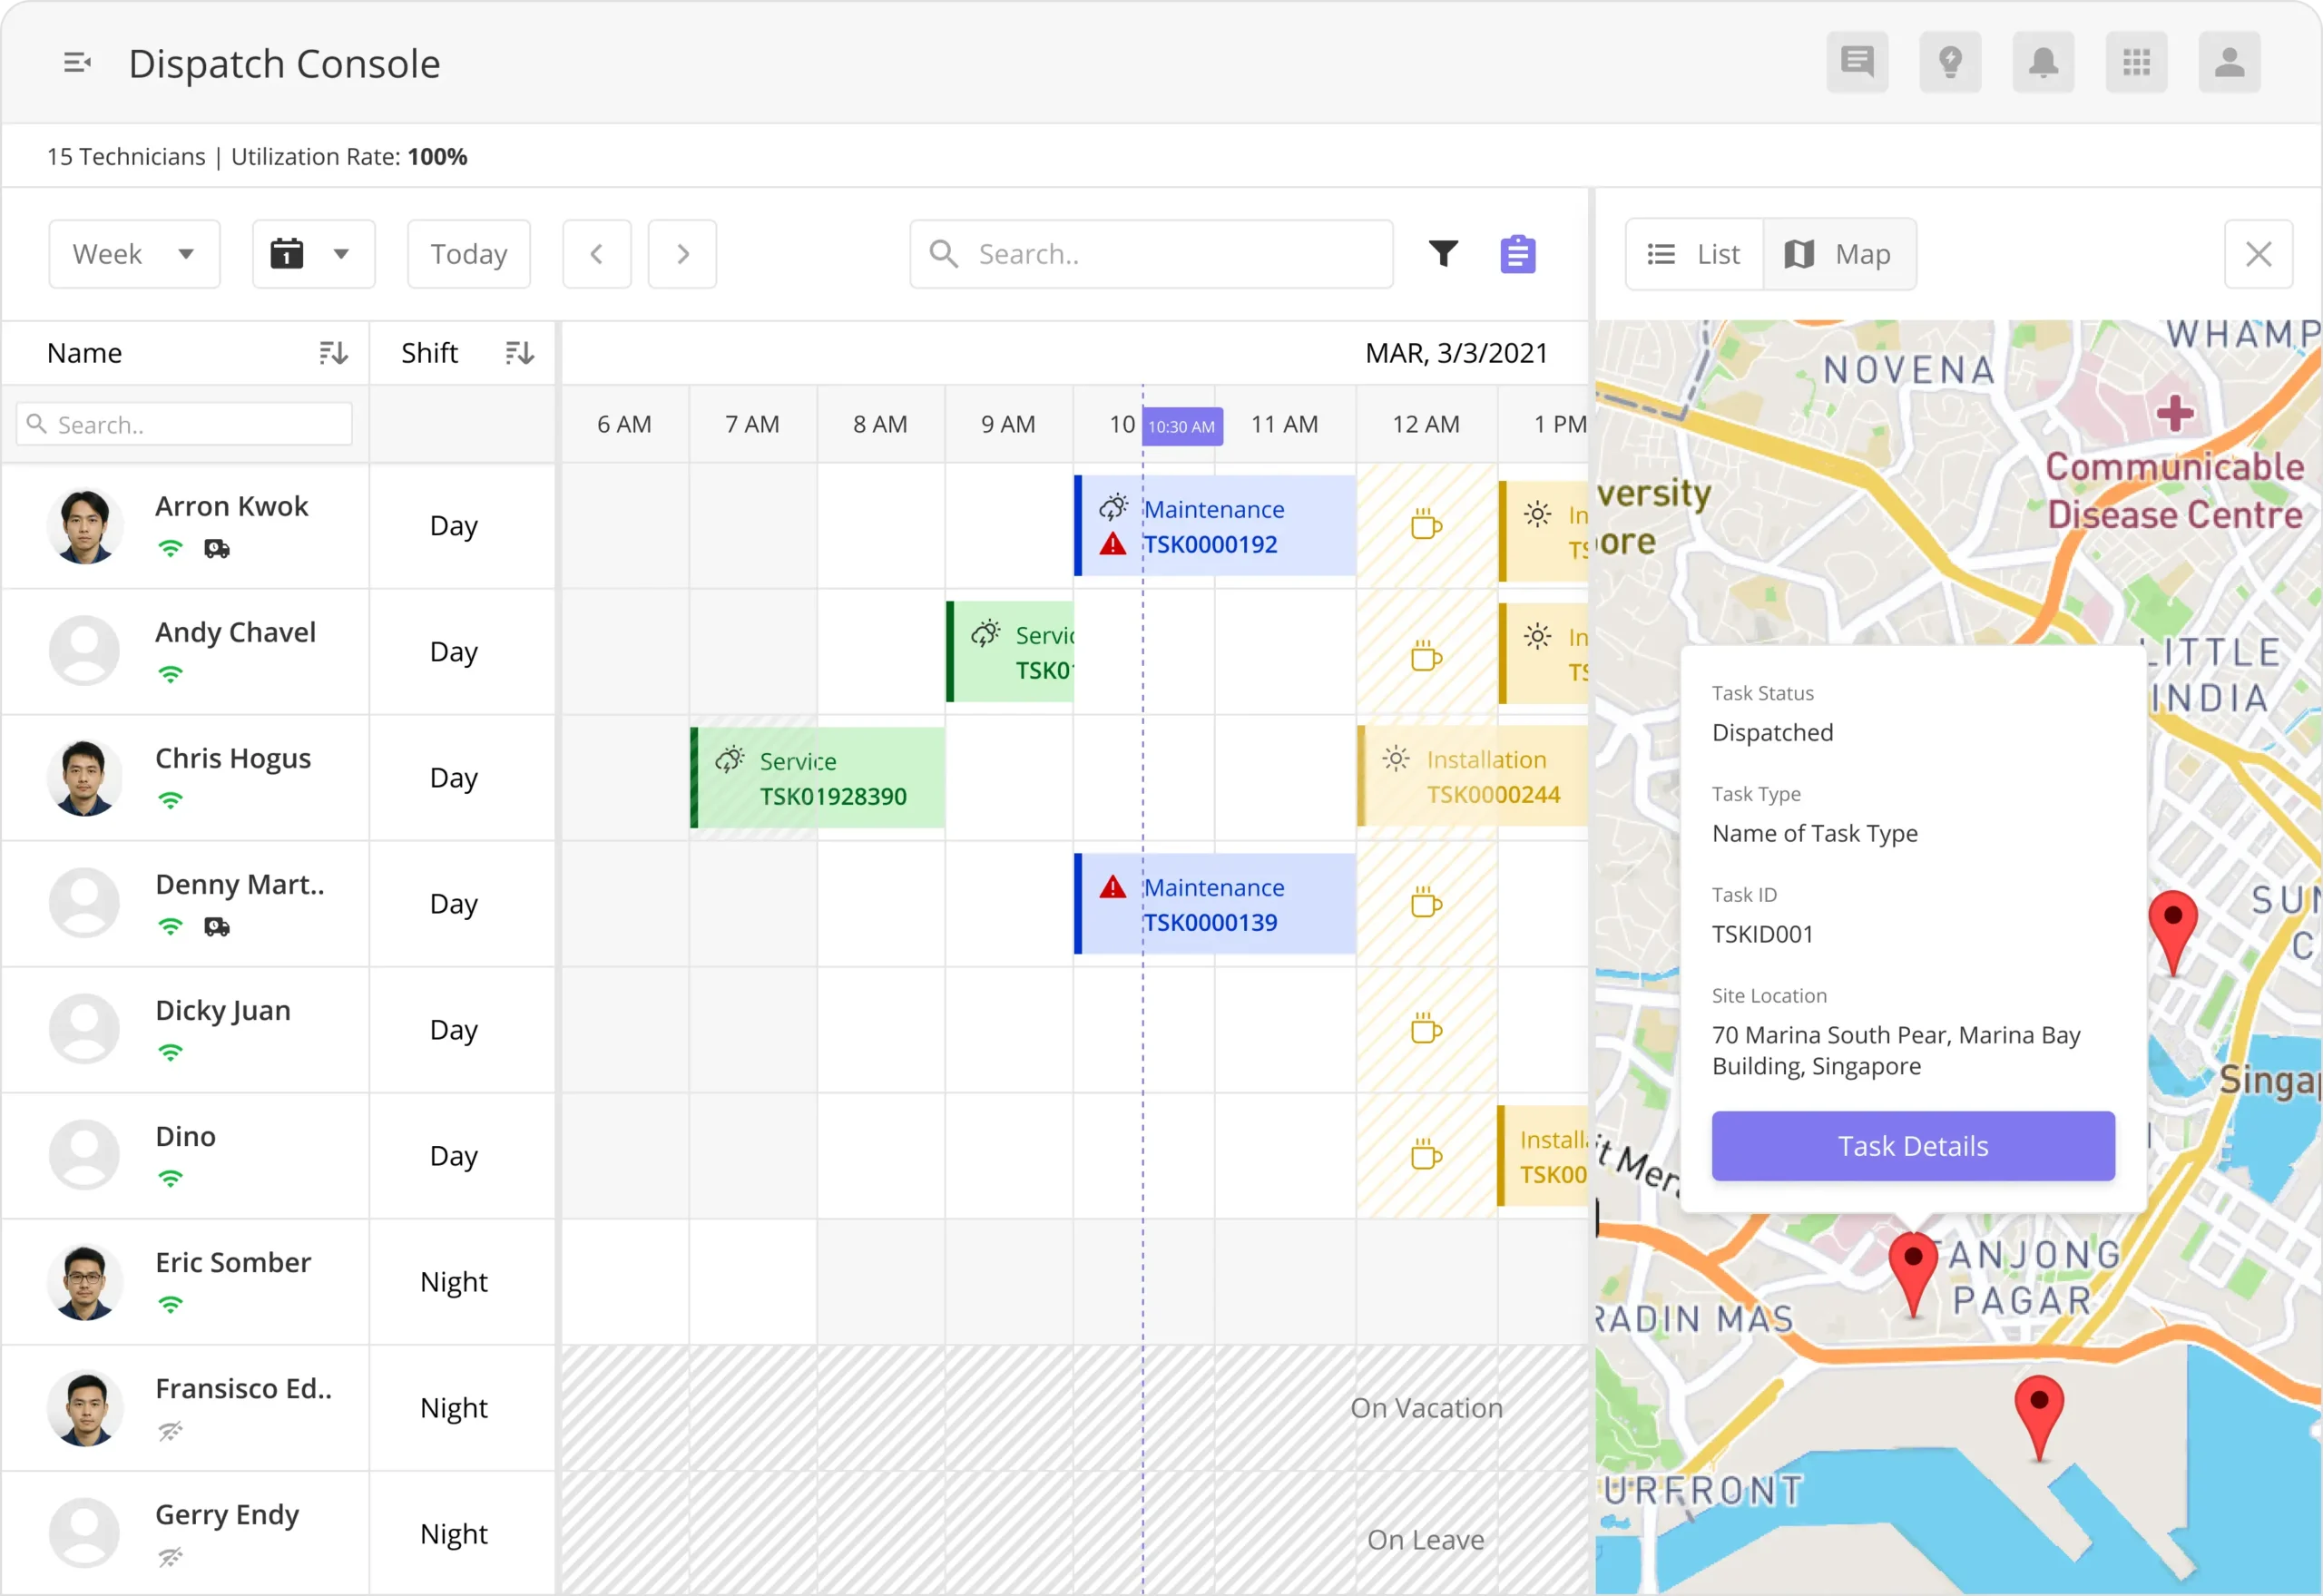
Task: Sort technicians by Name
Action: point(333,353)
